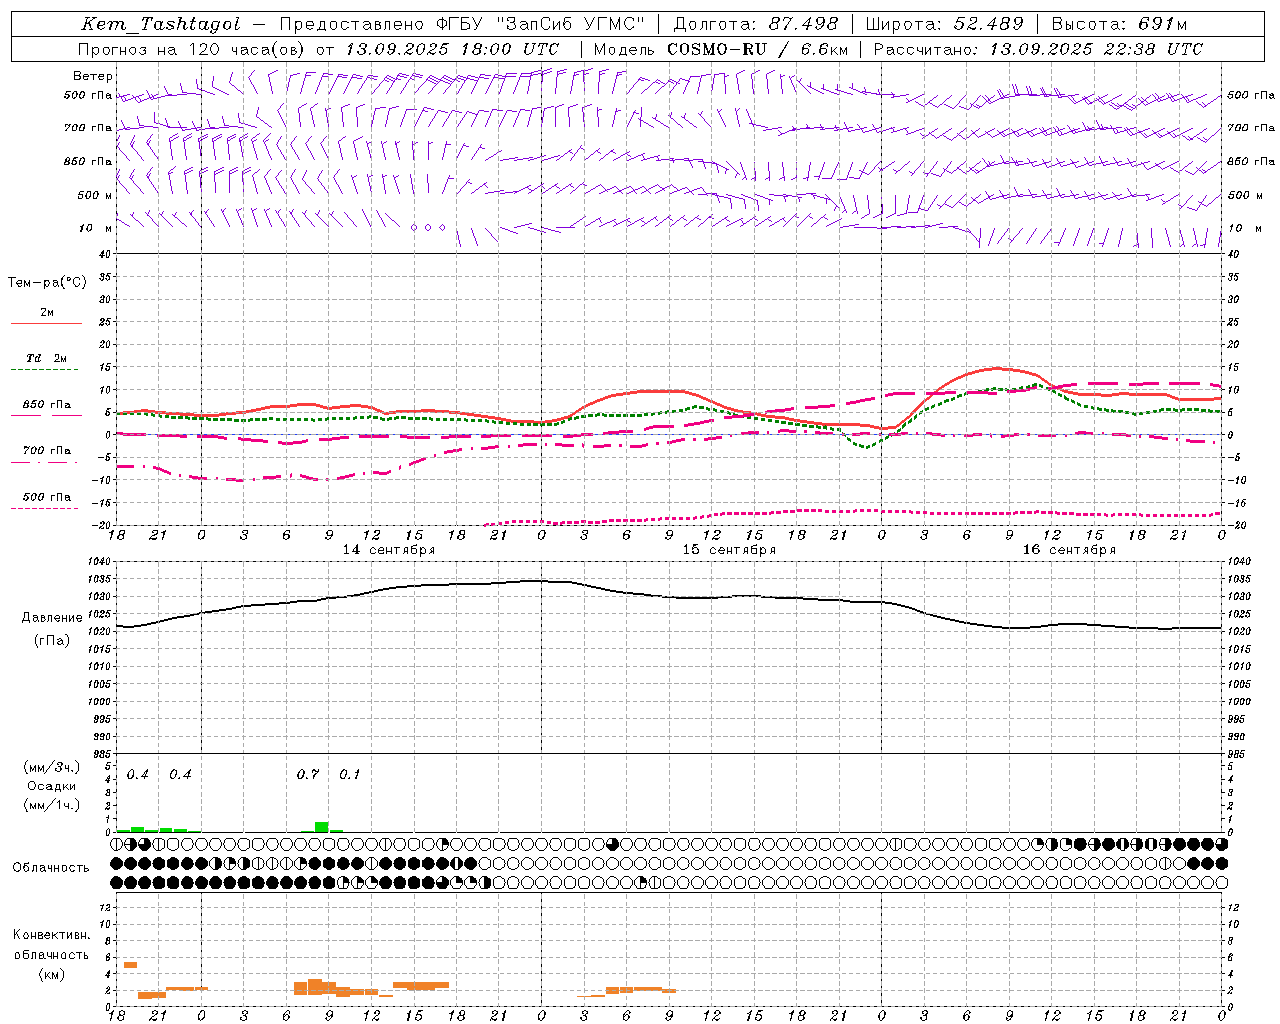This screenshot has height=1024, width=1280.
Task: Click the date label 15 сентября
Action: 729,550
